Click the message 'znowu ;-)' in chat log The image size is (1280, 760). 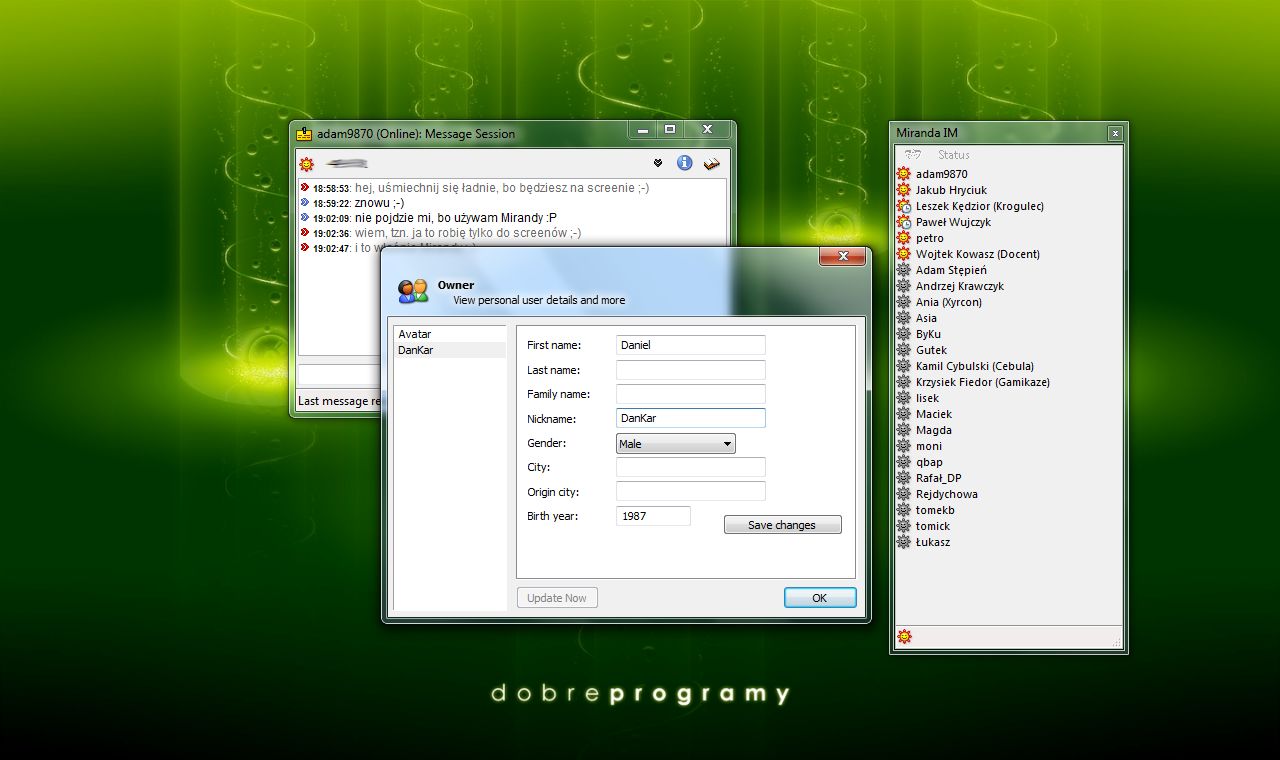(x=379, y=203)
